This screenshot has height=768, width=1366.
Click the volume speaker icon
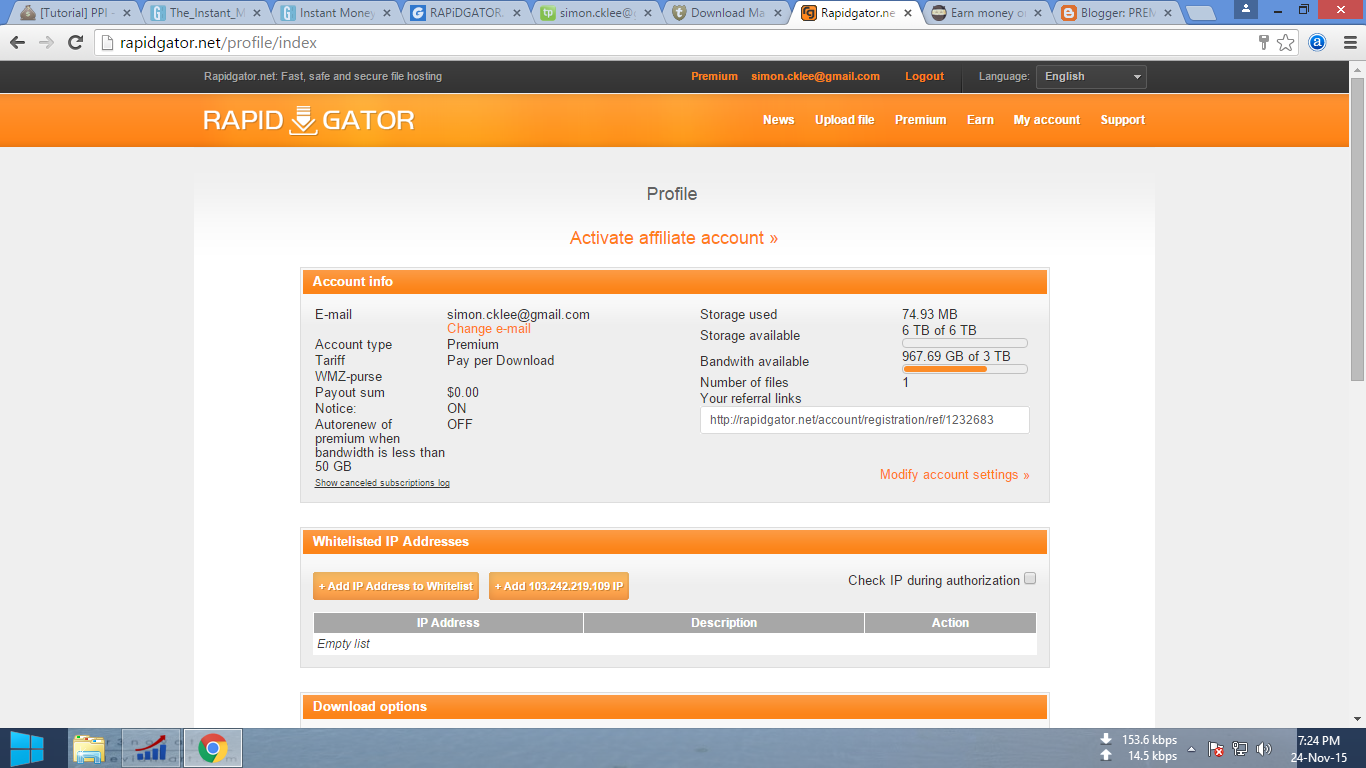pyautogui.click(x=1264, y=749)
